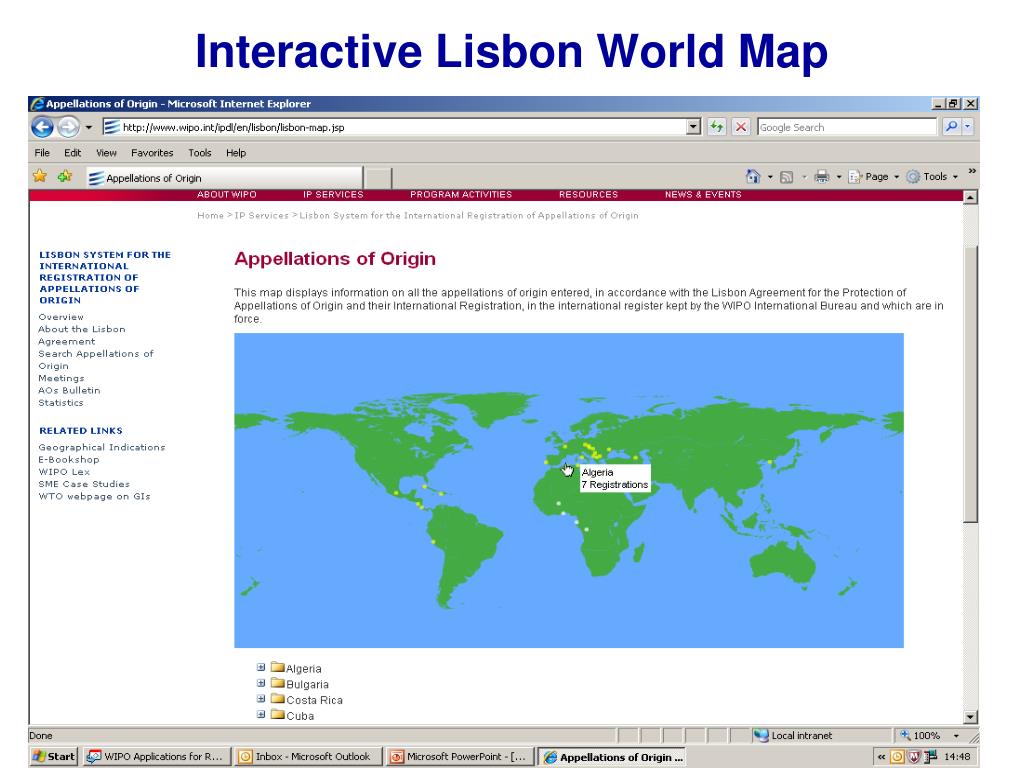Open Search Appellations of Origin sidebar link
This screenshot has height=768, width=1024.
pos(96,360)
